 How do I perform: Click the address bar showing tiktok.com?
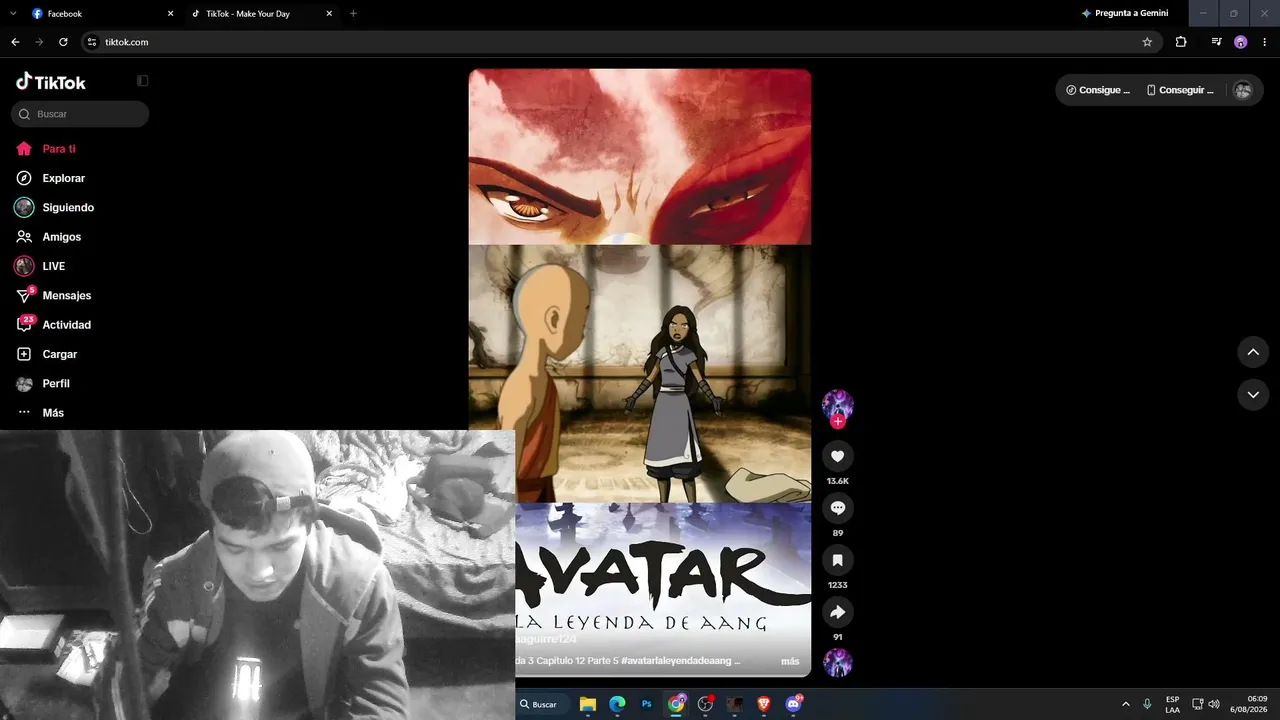pos(620,42)
